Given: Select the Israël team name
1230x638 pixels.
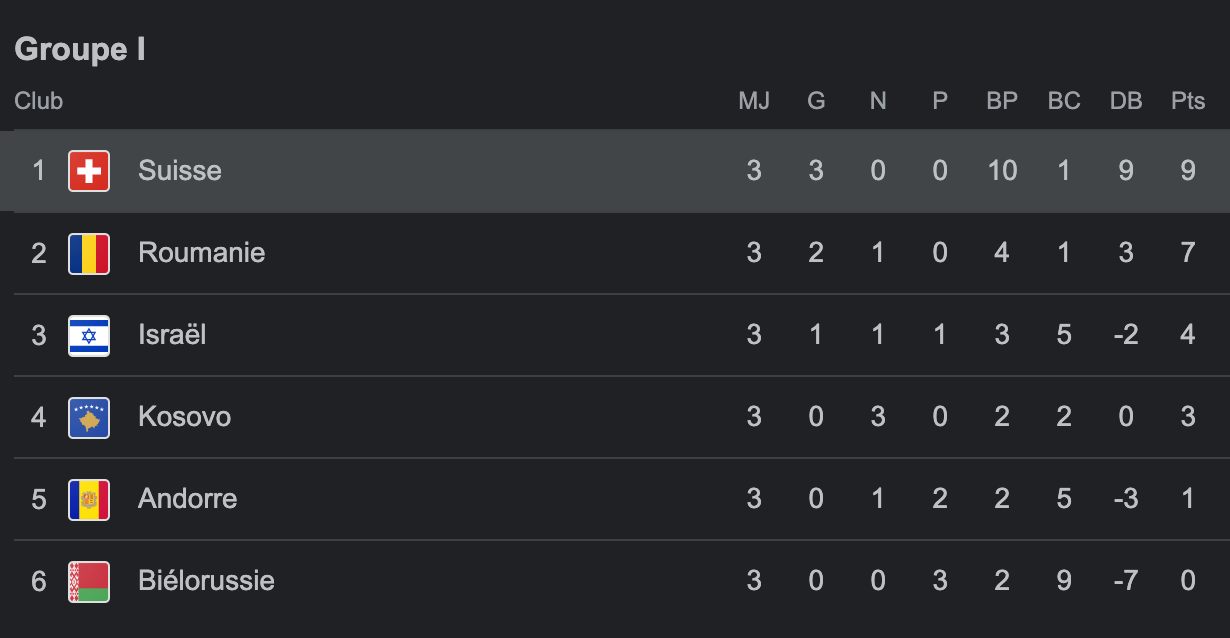Looking at the screenshot, I should (172, 335).
